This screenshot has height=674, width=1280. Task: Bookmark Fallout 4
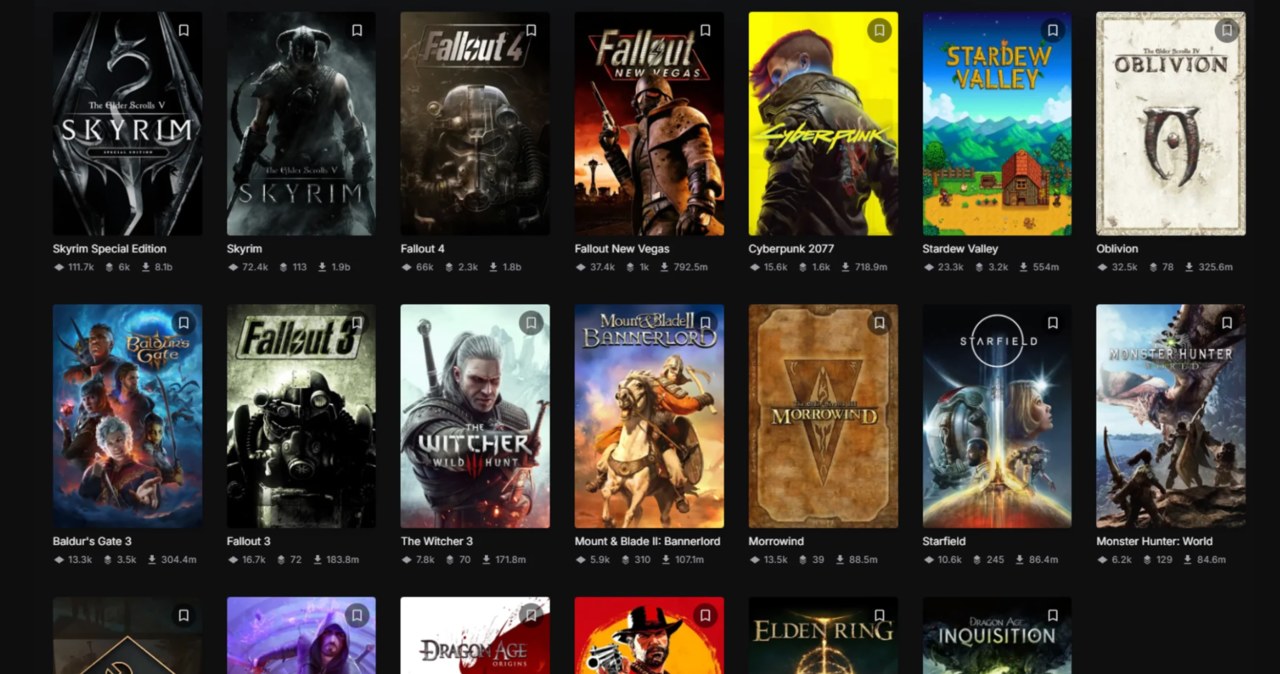click(531, 30)
